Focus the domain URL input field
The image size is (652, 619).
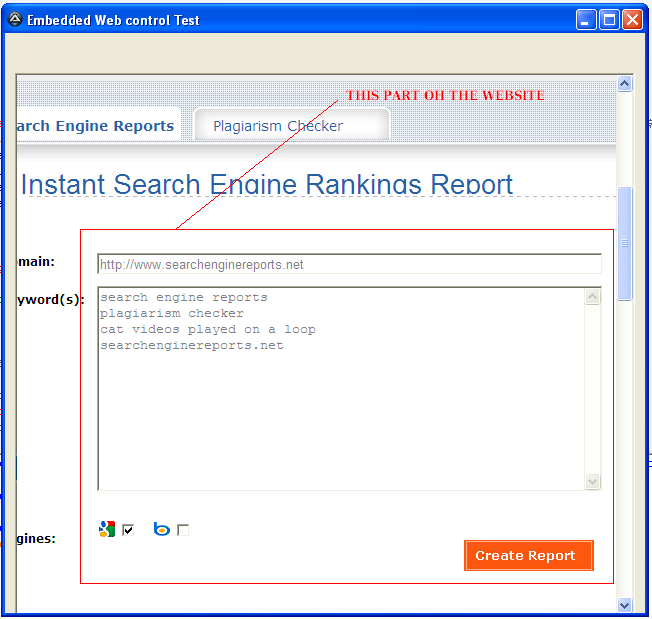348,265
